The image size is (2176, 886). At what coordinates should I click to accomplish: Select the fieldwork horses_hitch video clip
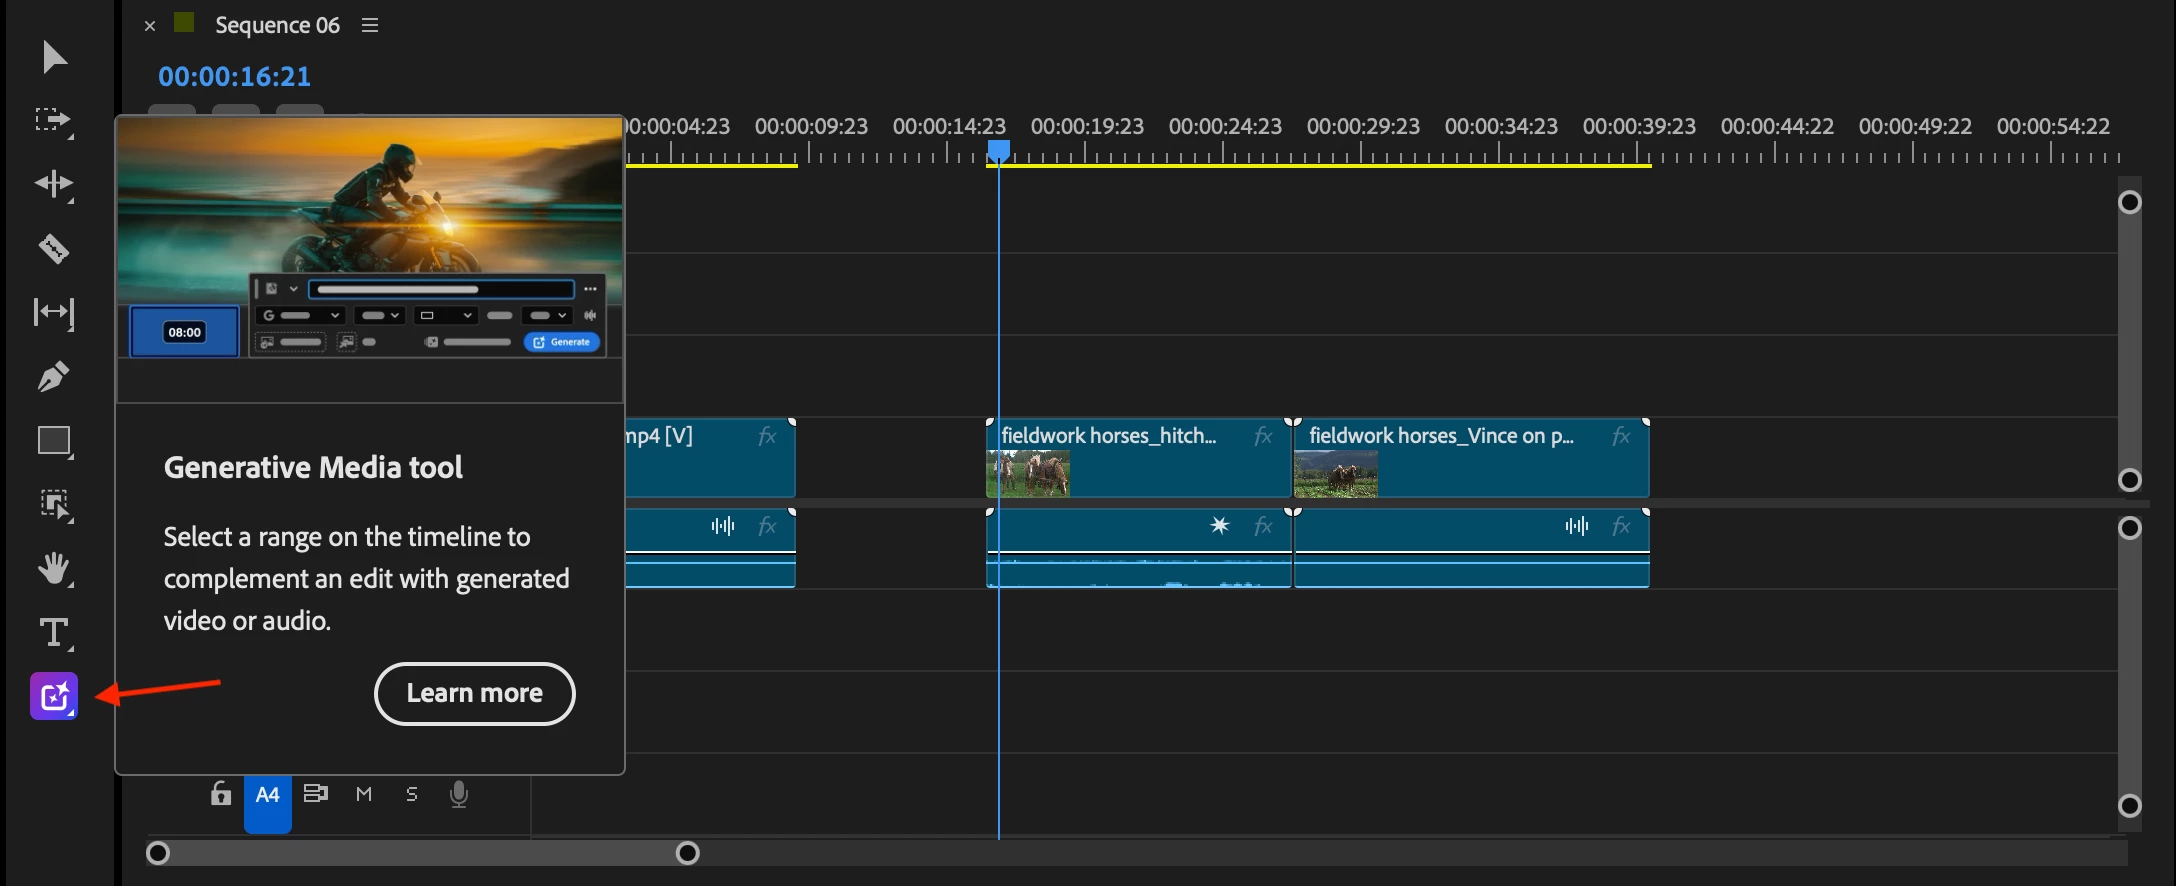[x=1138, y=458]
